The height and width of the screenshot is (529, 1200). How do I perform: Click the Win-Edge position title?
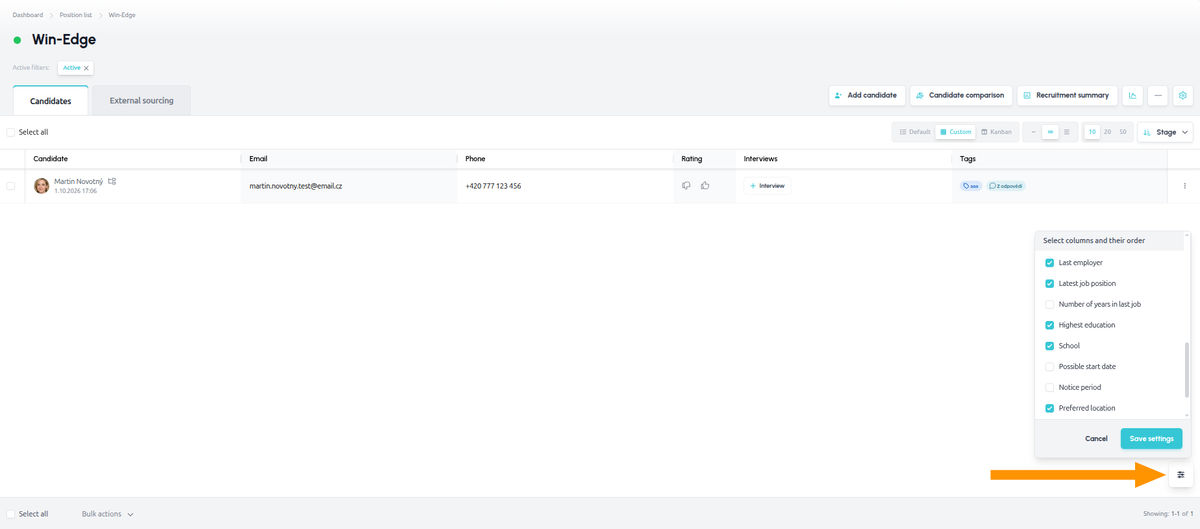coord(64,40)
